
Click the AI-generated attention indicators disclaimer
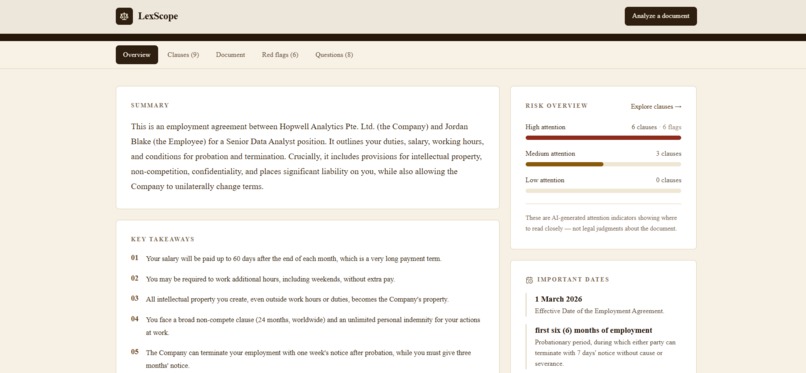pos(601,223)
